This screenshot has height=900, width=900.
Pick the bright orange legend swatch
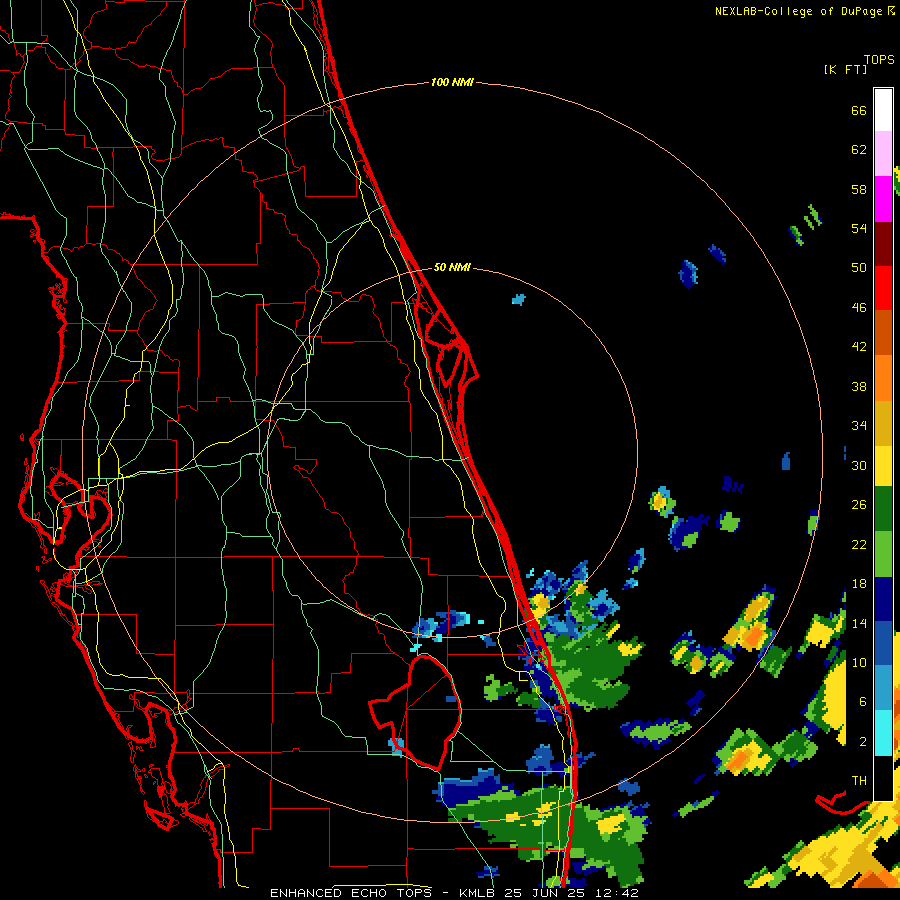click(x=883, y=377)
